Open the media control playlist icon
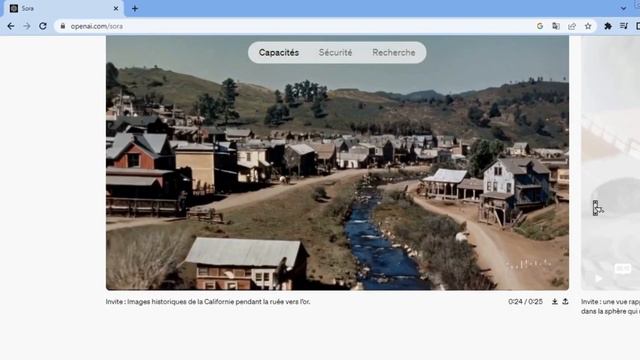Screen dimensions: 640x360 tap(624, 26)
